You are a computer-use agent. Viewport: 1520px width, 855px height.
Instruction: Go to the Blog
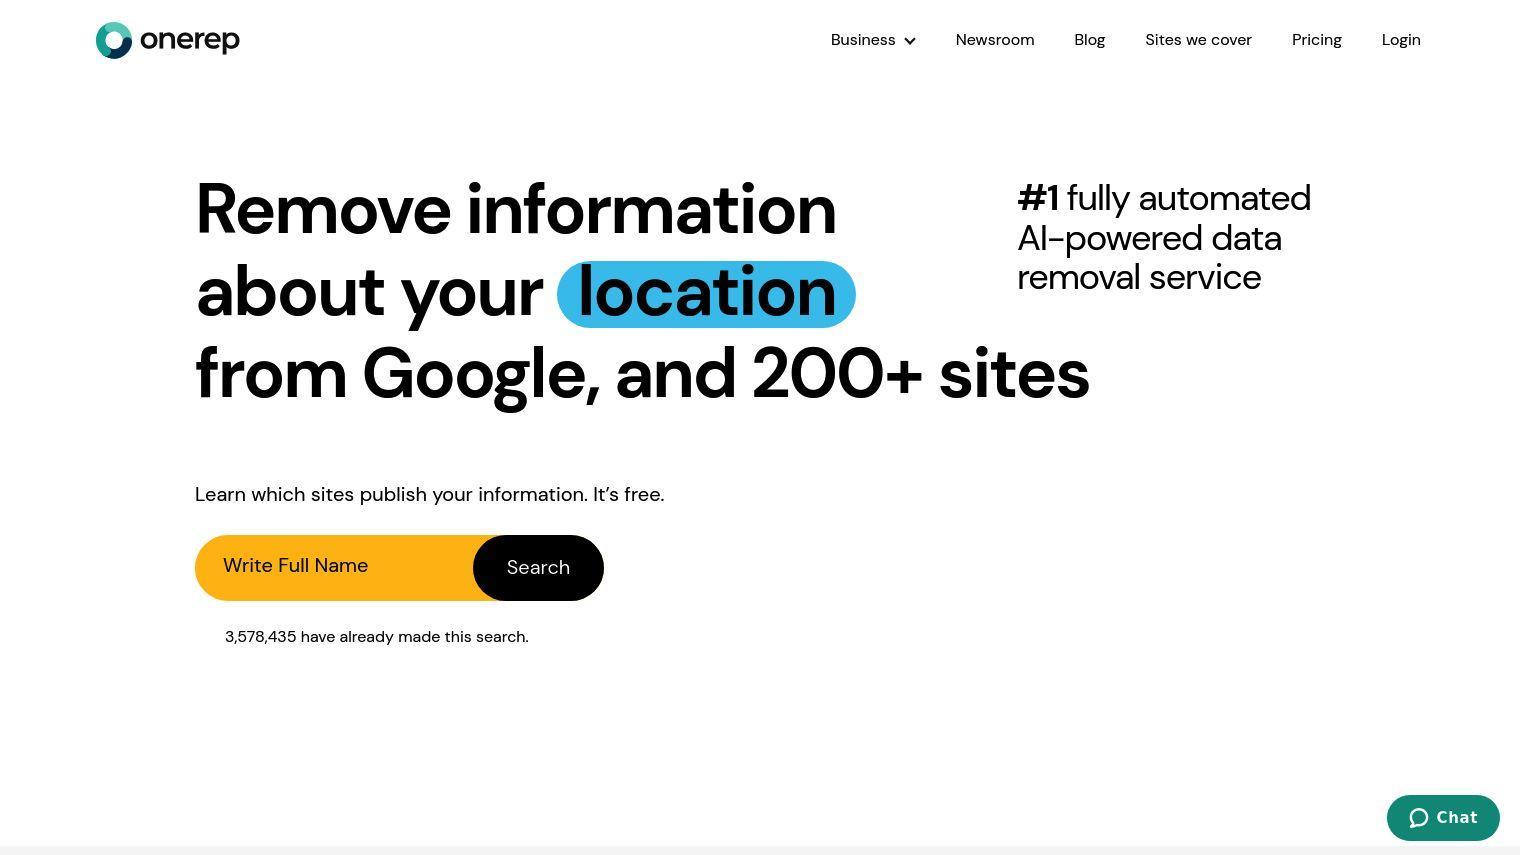(x=1089, y=40)
